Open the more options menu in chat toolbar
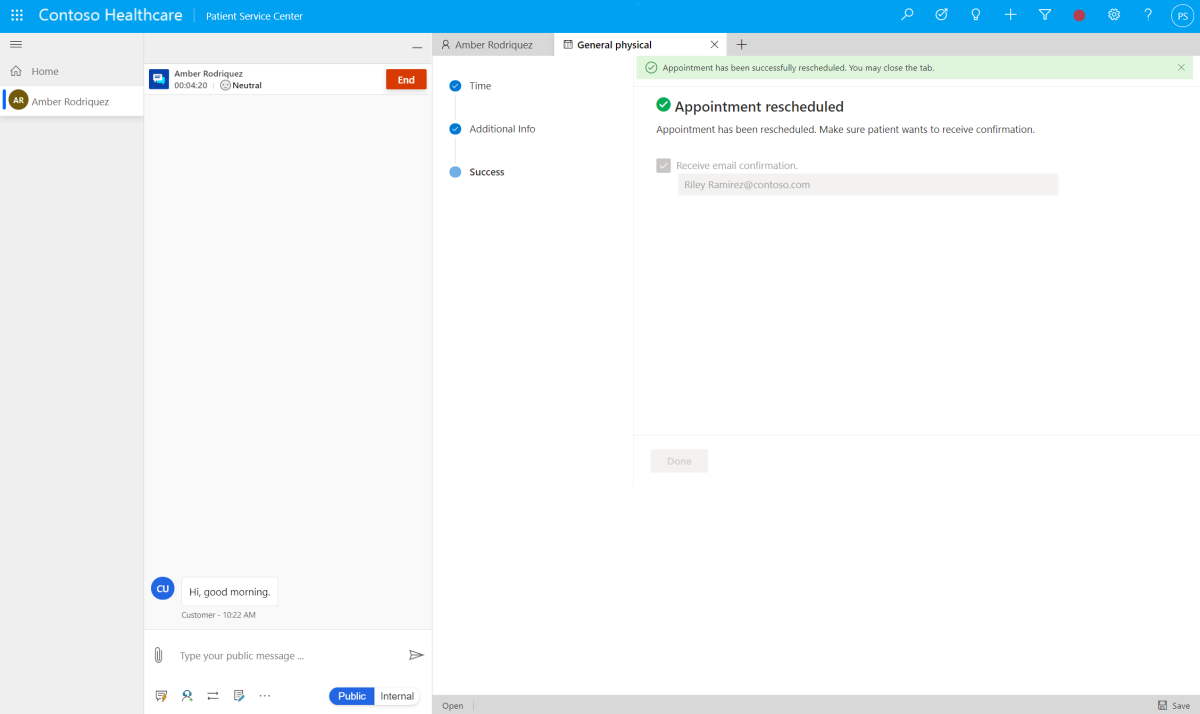The height and width of the screenshot is (714, 1200). click(264, 695)
